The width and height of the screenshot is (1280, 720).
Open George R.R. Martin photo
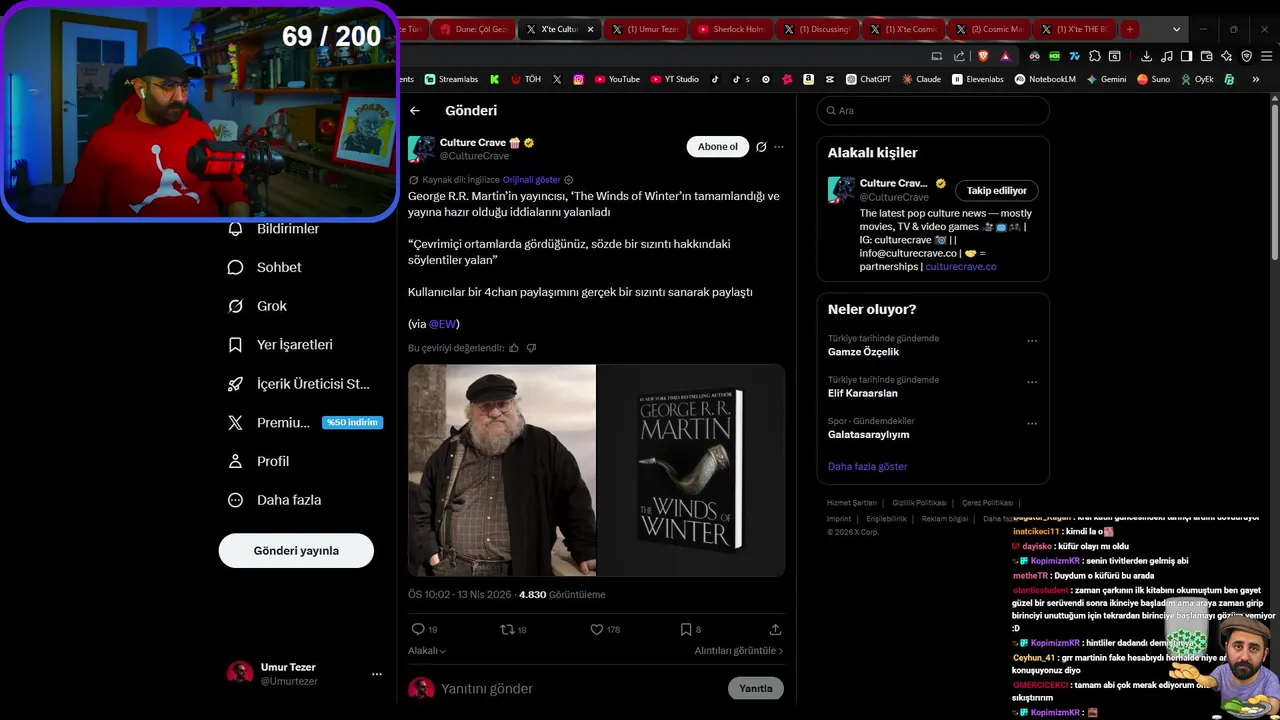502,470
